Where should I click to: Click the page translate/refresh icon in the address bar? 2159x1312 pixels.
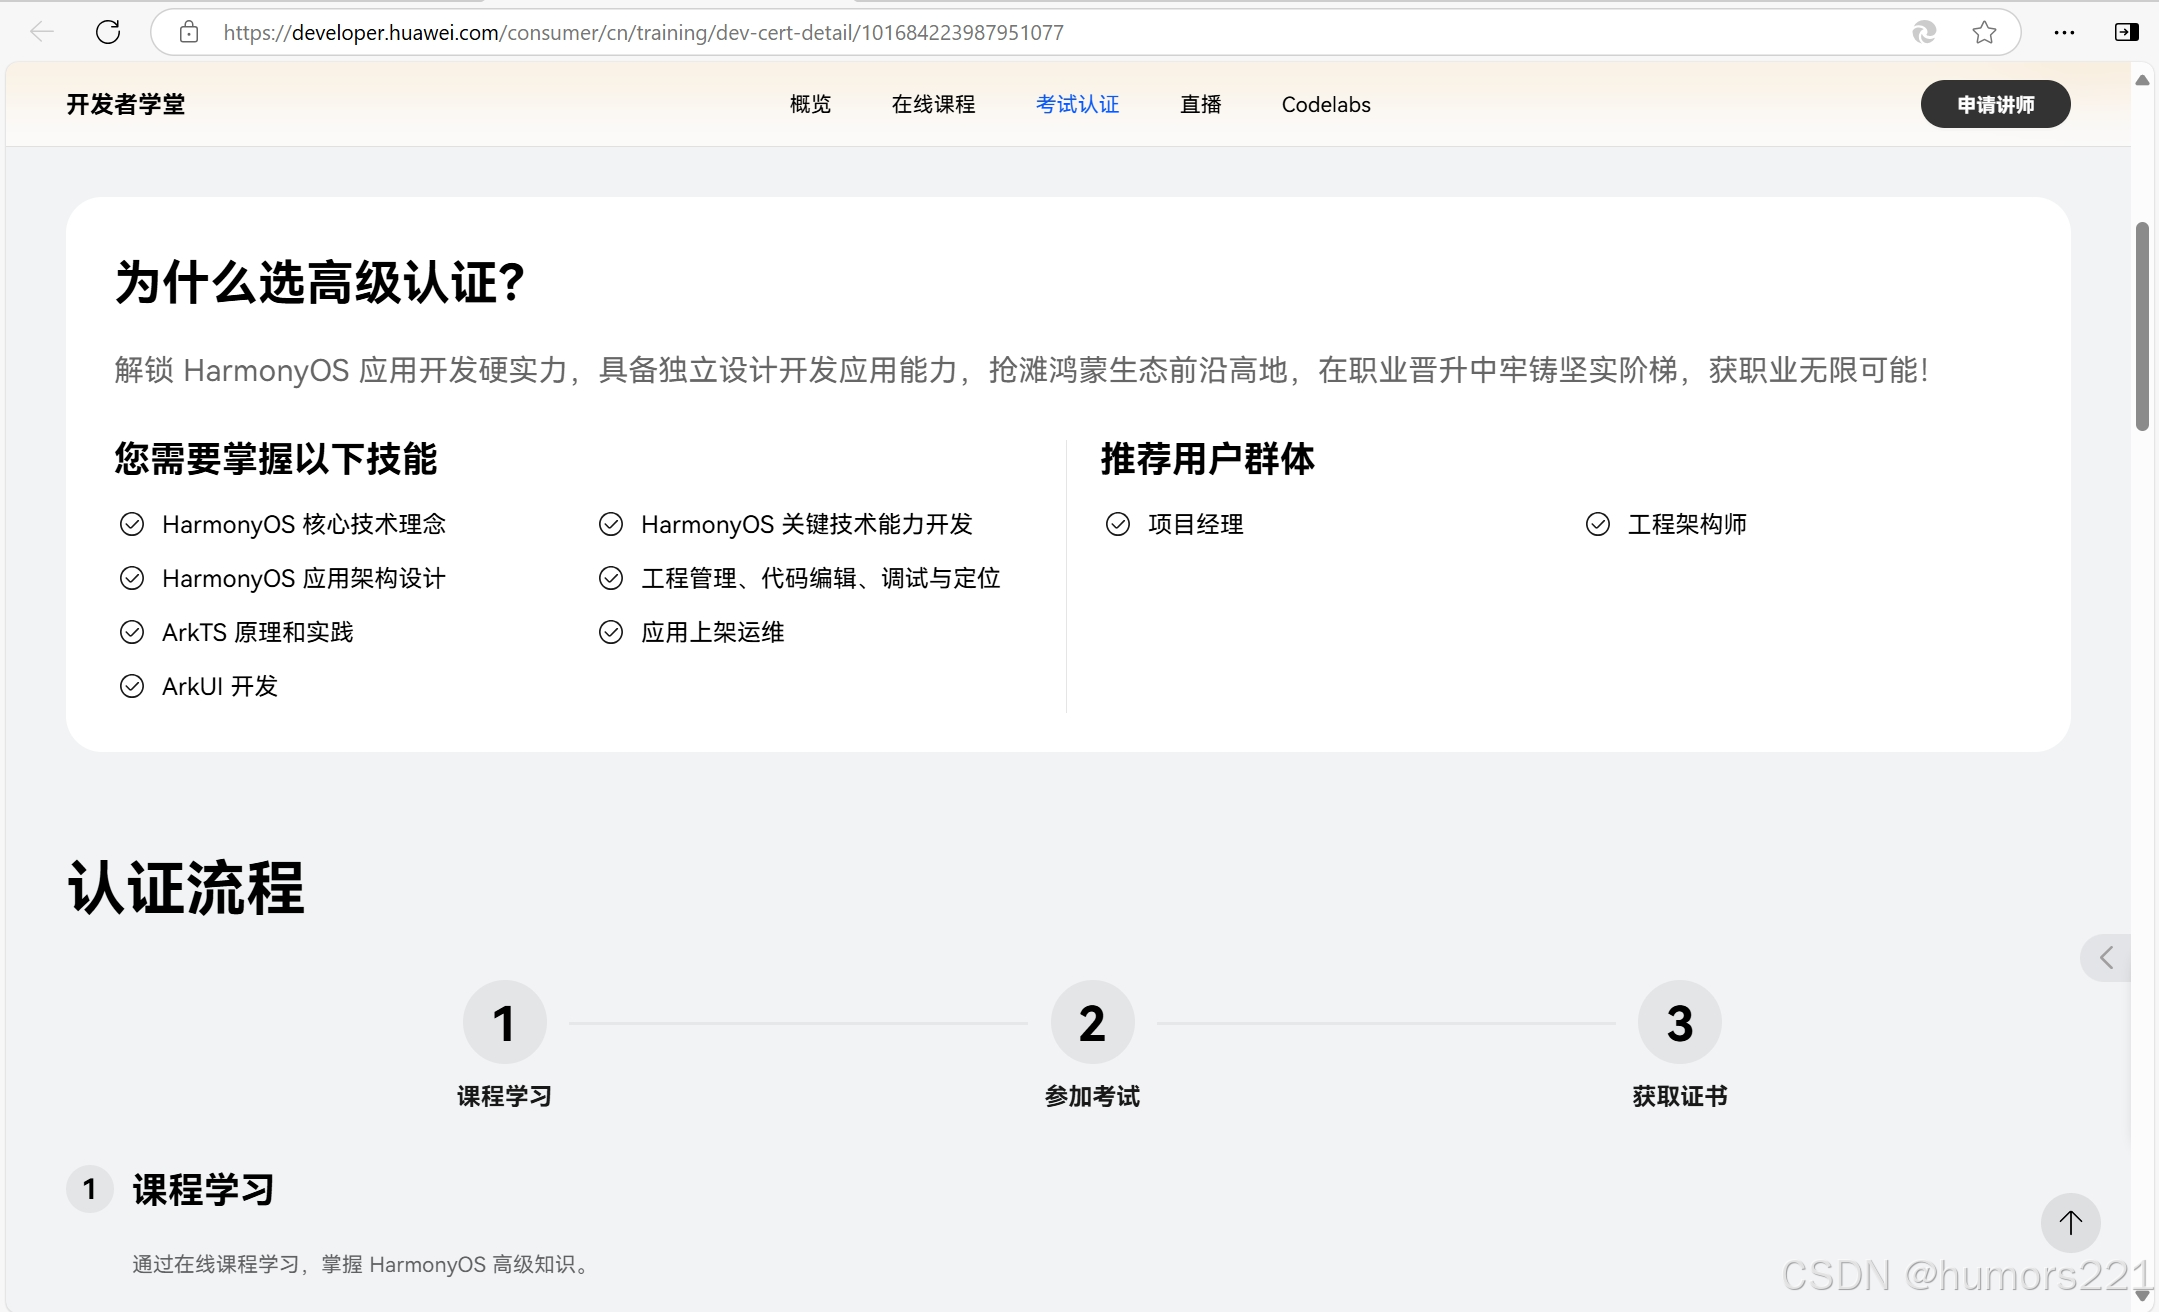point(1924,32)
